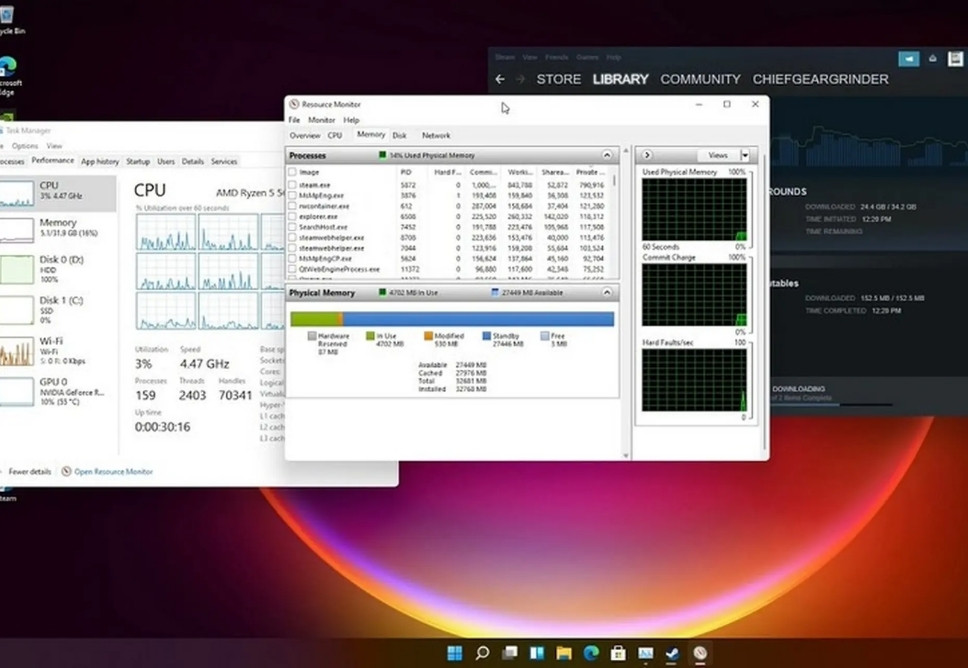Click Fewer details in Task Manager
Screen dimensions: 968x668
click(29, 471)
